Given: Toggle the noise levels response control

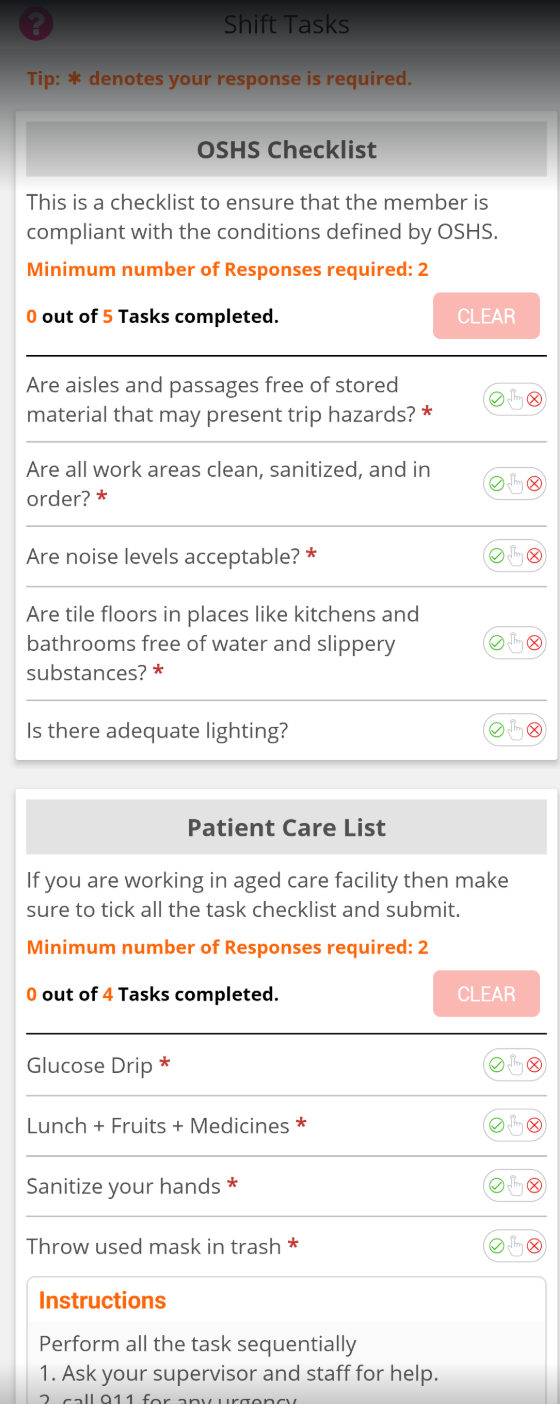Looking at the screenshot, I should tap(515, 556).
